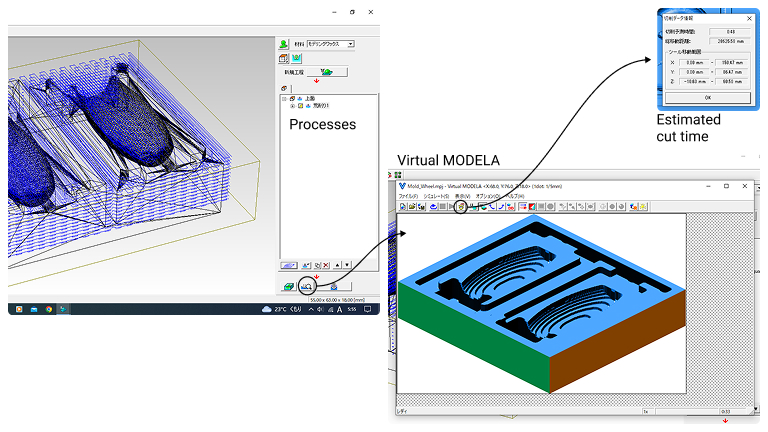The image size is (768, 432).
Task: Click the estimated cutting time field
Action: click(730, 32)
